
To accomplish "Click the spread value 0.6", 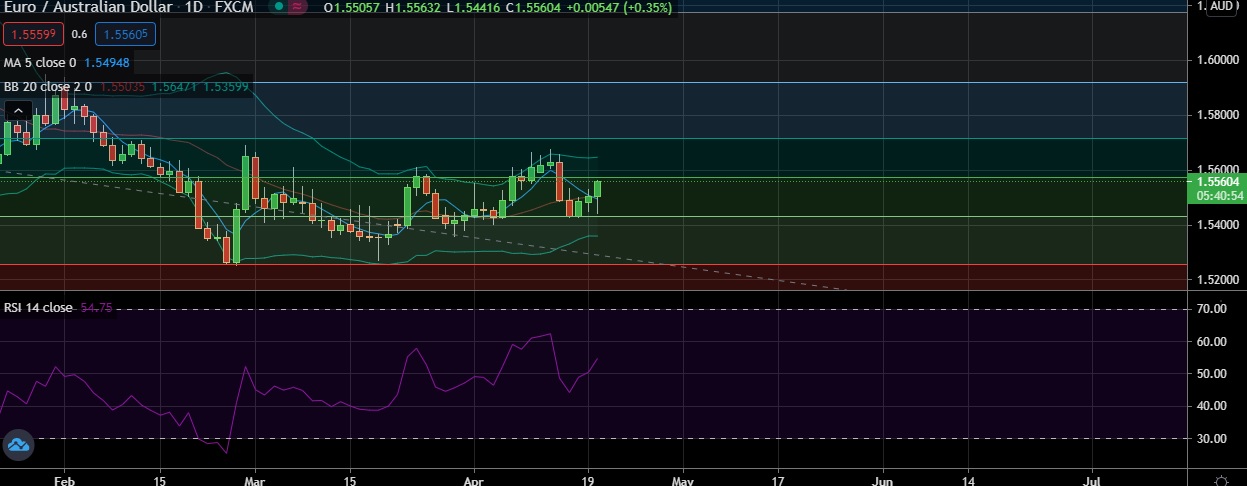I will [x=80, y=34].
